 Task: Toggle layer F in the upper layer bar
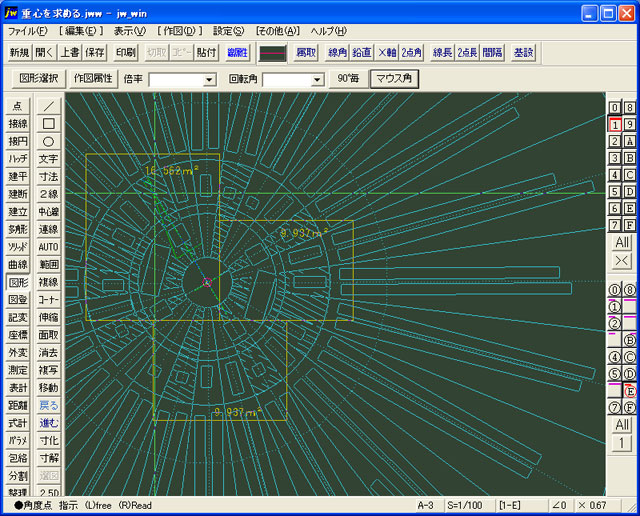[629, 225]
